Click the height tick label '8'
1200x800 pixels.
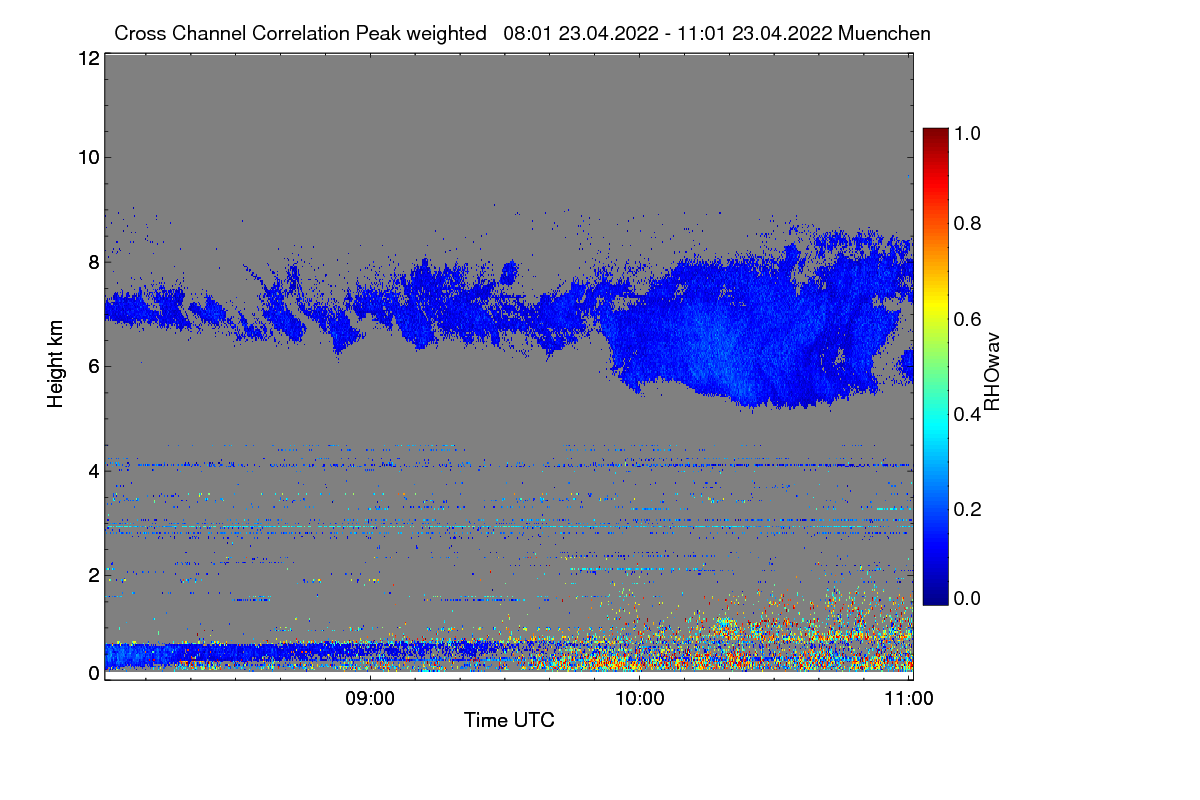click(93, 262)
